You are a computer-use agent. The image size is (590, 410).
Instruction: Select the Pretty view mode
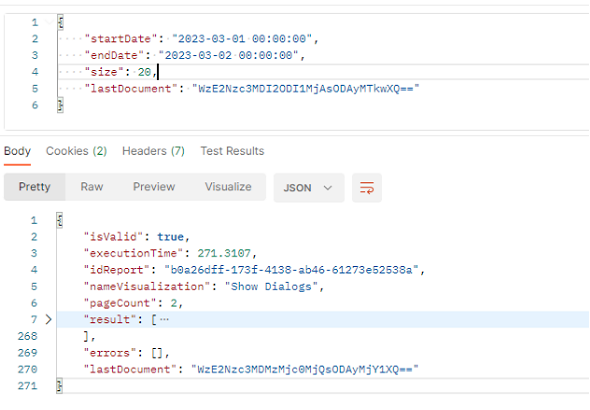click(x=35, y=187)
